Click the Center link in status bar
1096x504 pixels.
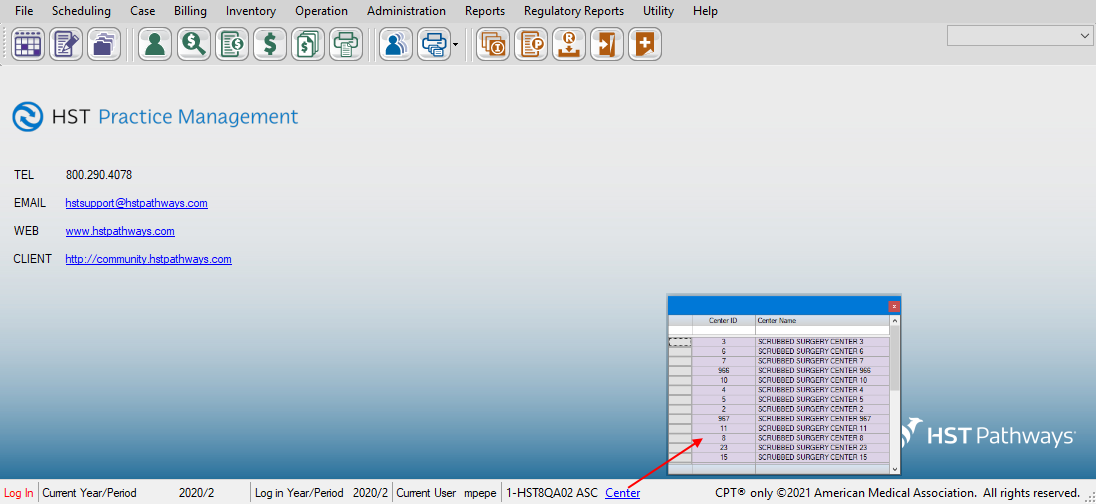pyautogui.click(x=622, y=493)
